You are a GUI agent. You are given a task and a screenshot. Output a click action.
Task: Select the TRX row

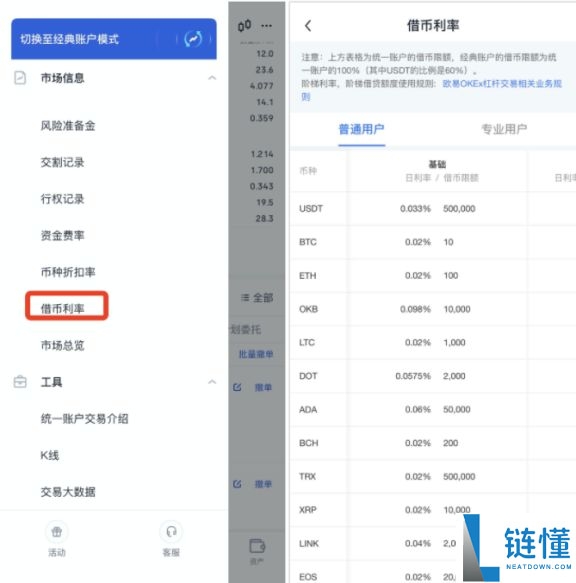coord(433,476)
